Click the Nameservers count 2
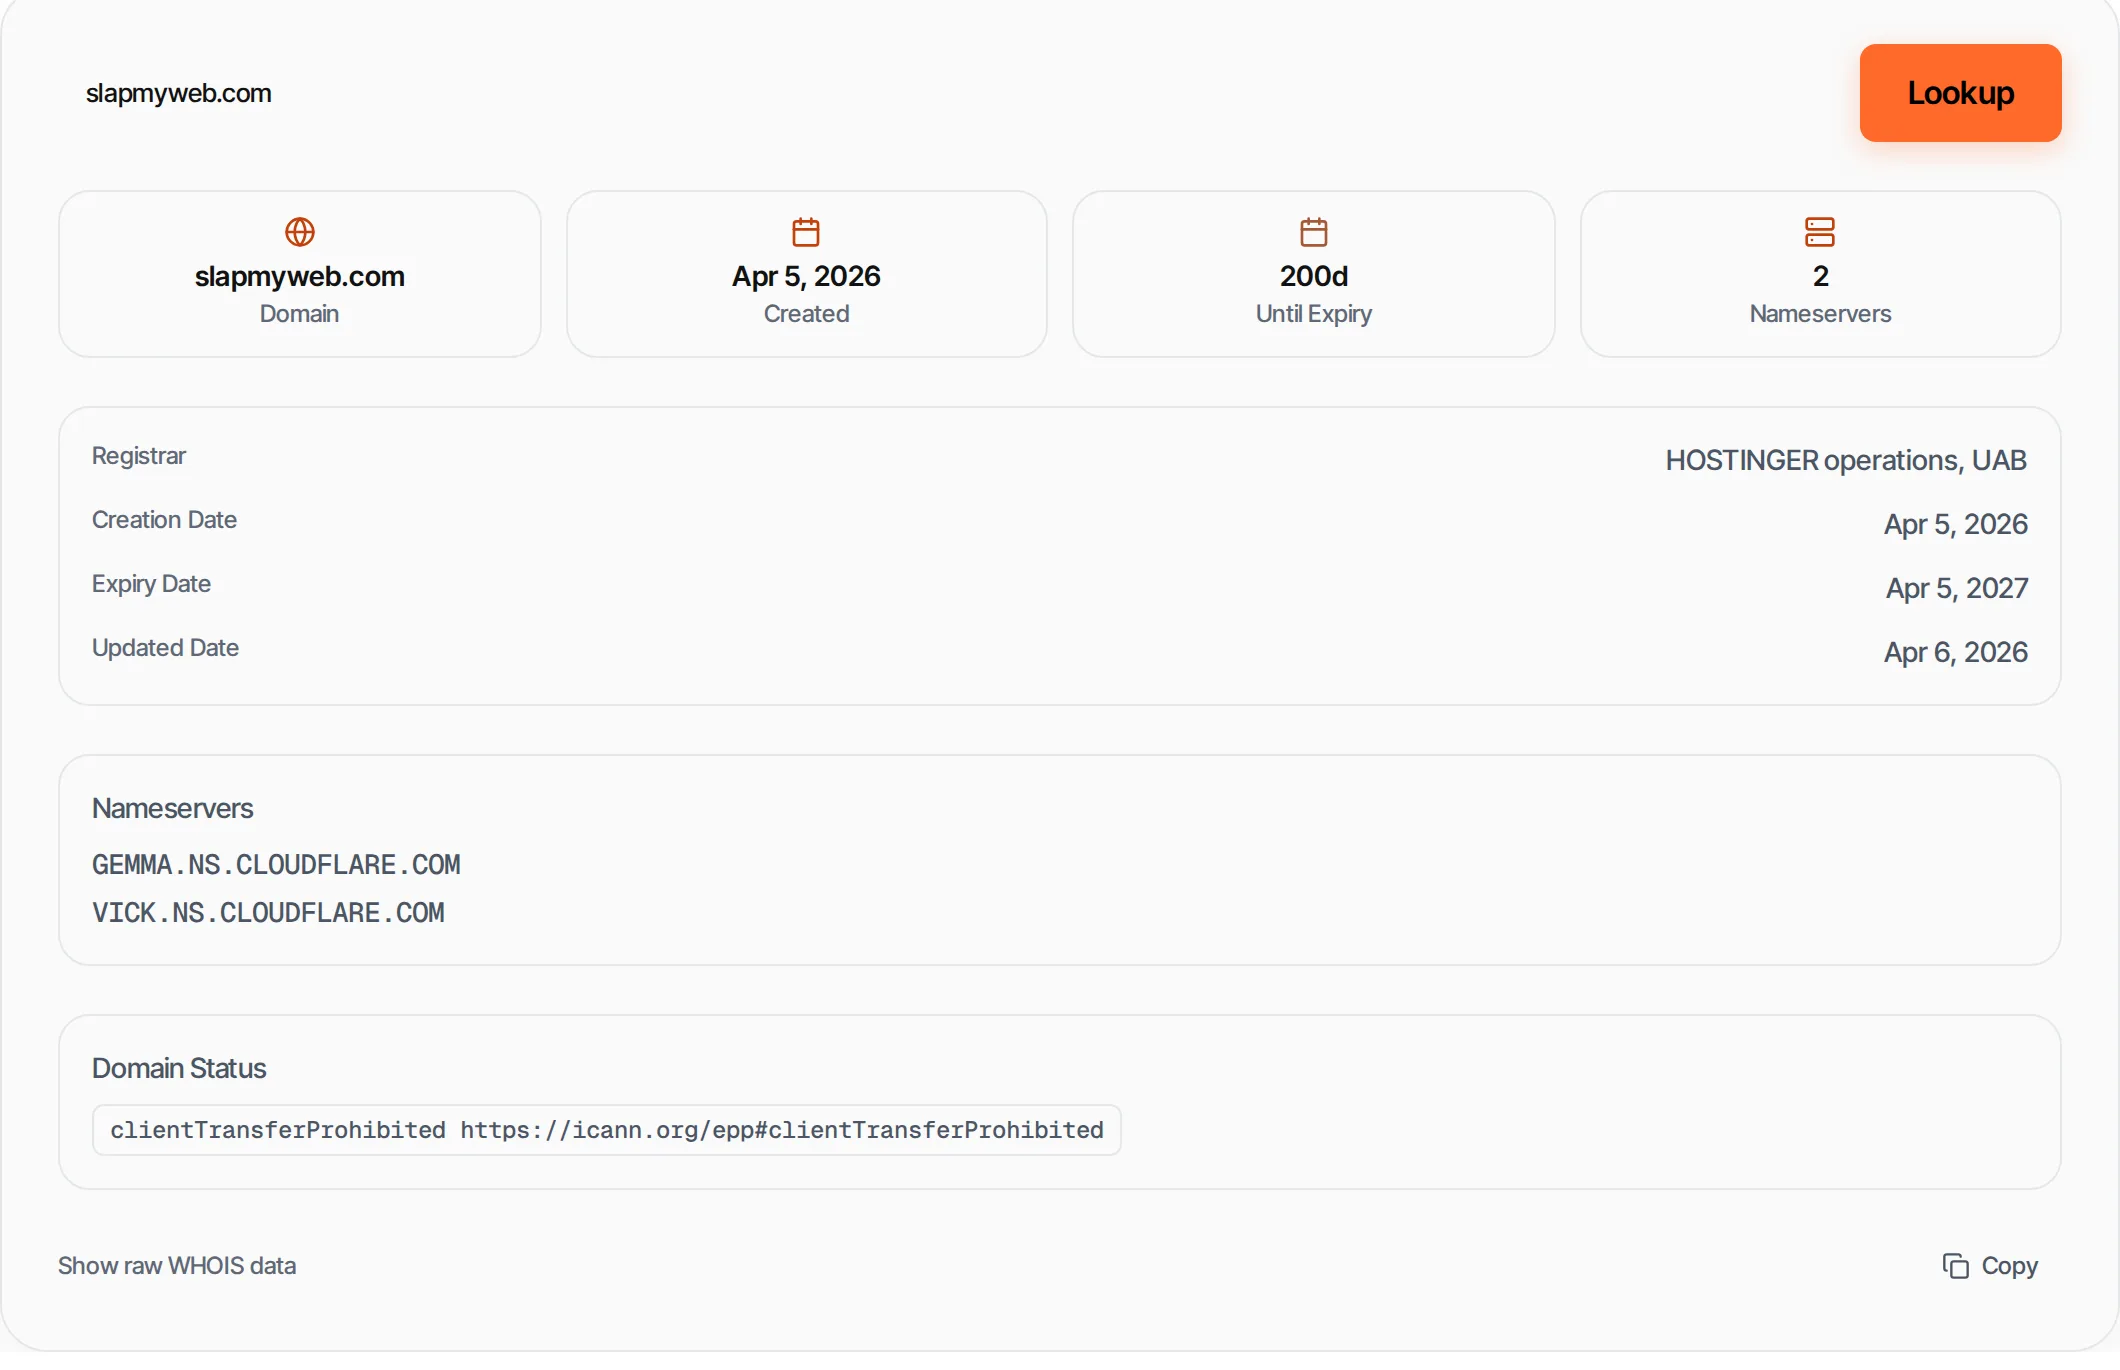The width and height of the screenshot is (2120, 1370). 1820,276
